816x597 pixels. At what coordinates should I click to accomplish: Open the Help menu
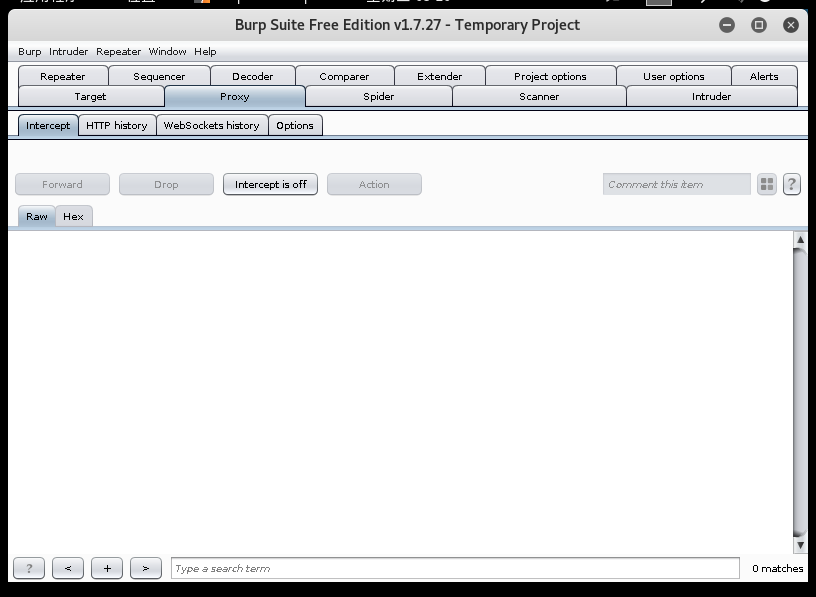[x=206, y=52]
